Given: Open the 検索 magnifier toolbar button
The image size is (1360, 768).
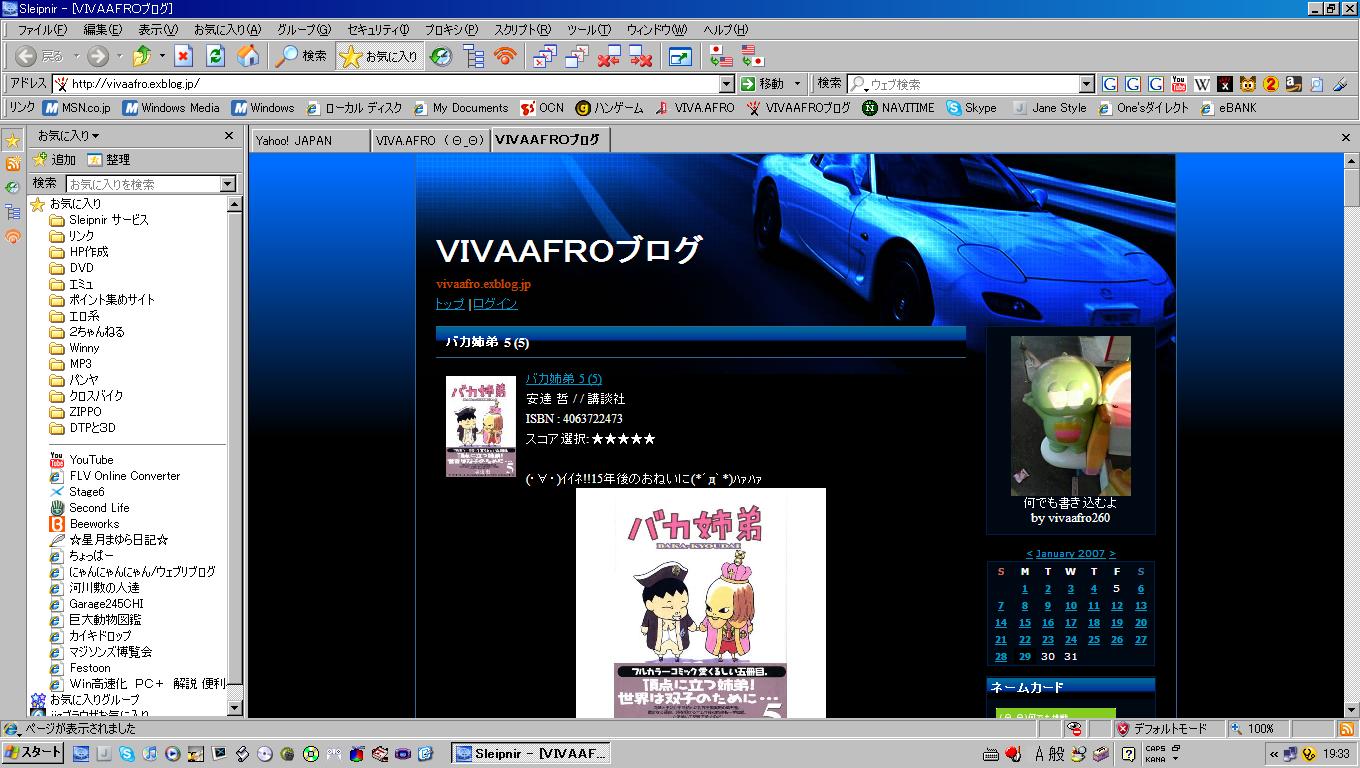Looking at the screenshot, I should pyautogui.click(x=301, y=56).
